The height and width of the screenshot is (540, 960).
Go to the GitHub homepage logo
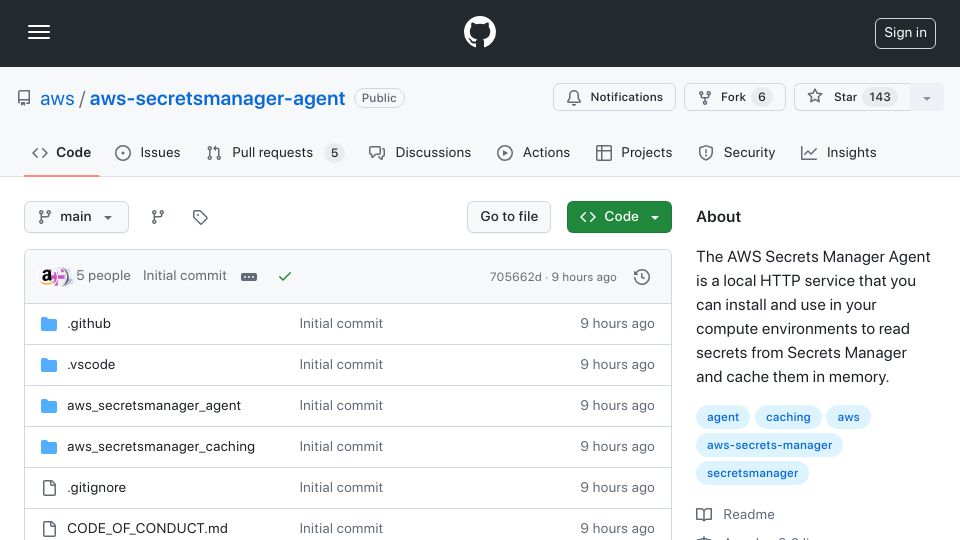point(479,32)
